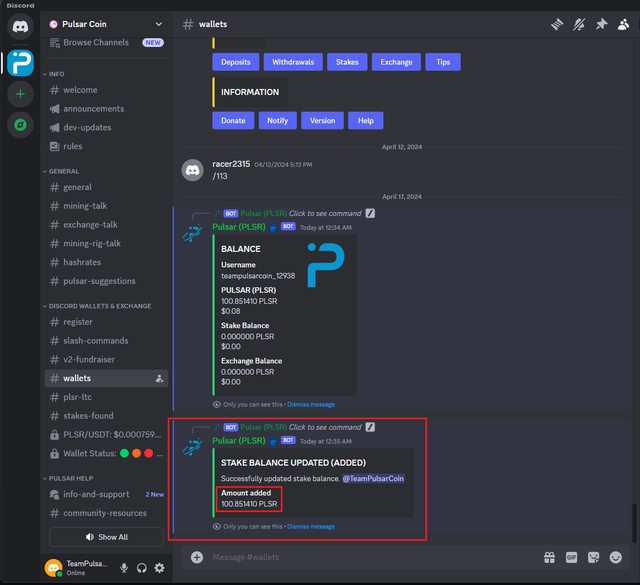Click the Version button
This screenshot has height=585, width=640.
[322, 120]
